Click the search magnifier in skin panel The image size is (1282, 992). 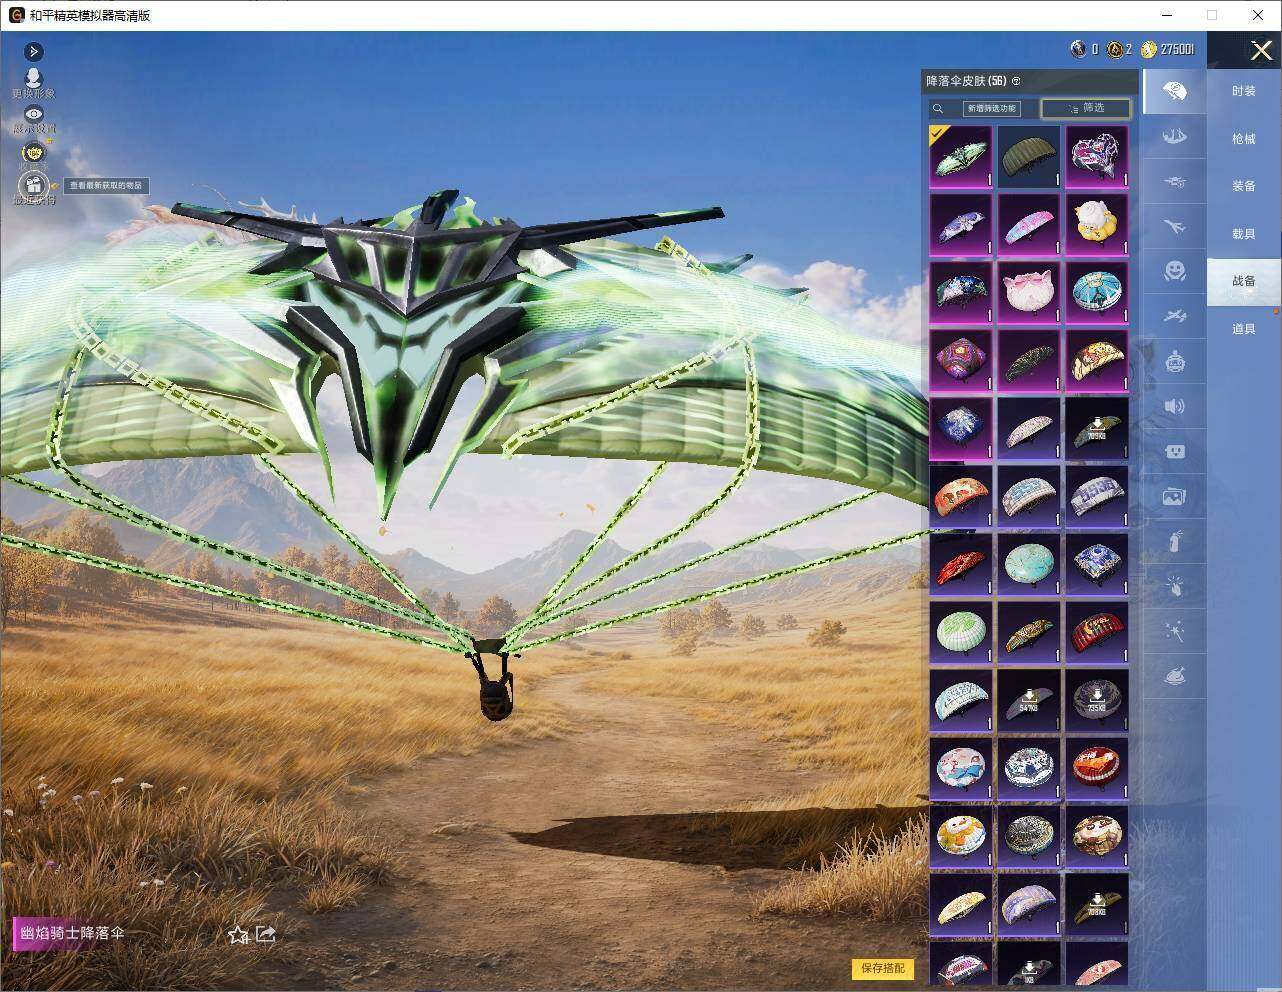(x=938, y=108)
